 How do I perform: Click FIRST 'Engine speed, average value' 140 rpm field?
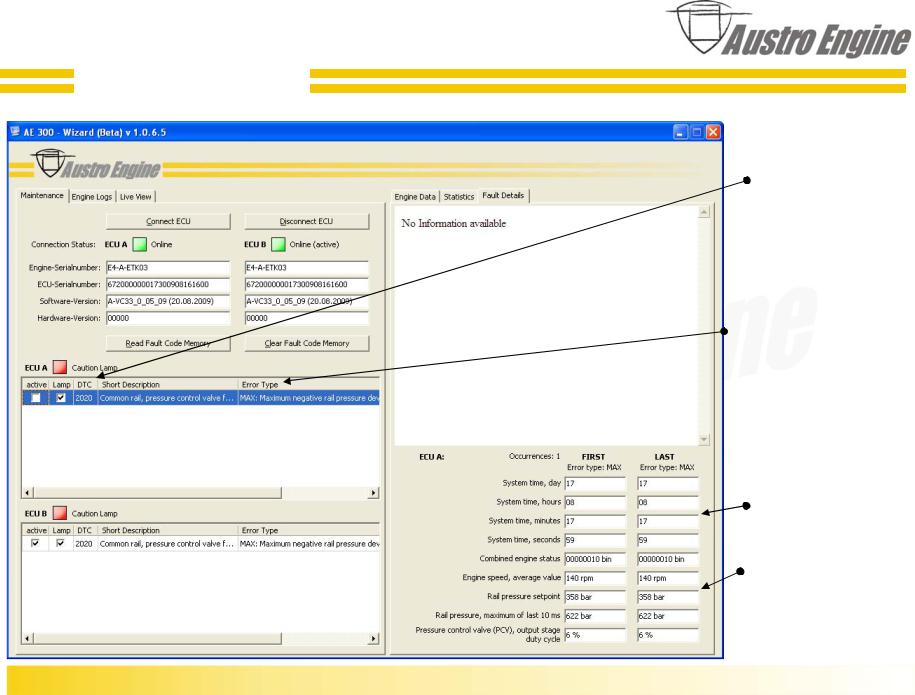click(595, 578)
